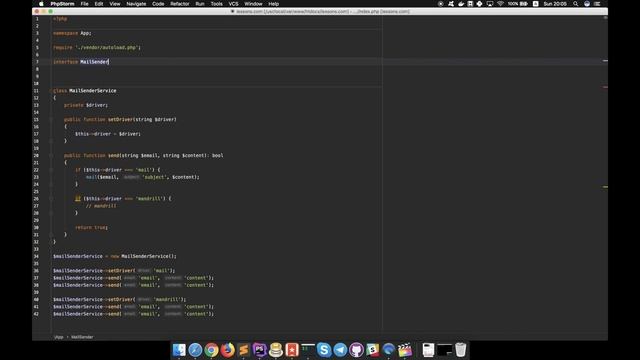Place cursor after 'interface MailSender' on line 7
The image size is (640, 360).
(x=109, y=62)
